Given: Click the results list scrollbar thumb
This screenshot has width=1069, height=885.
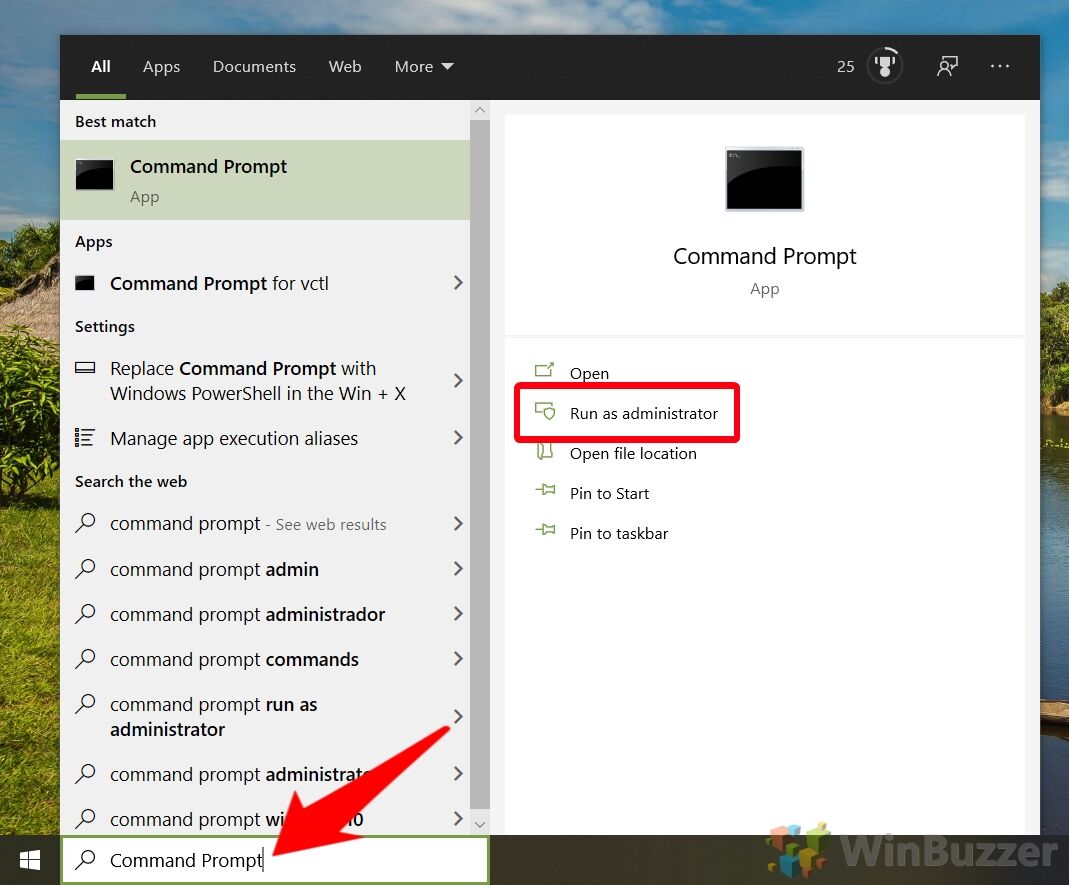Looking at the screenshot, I should click(x=480, y=464).
